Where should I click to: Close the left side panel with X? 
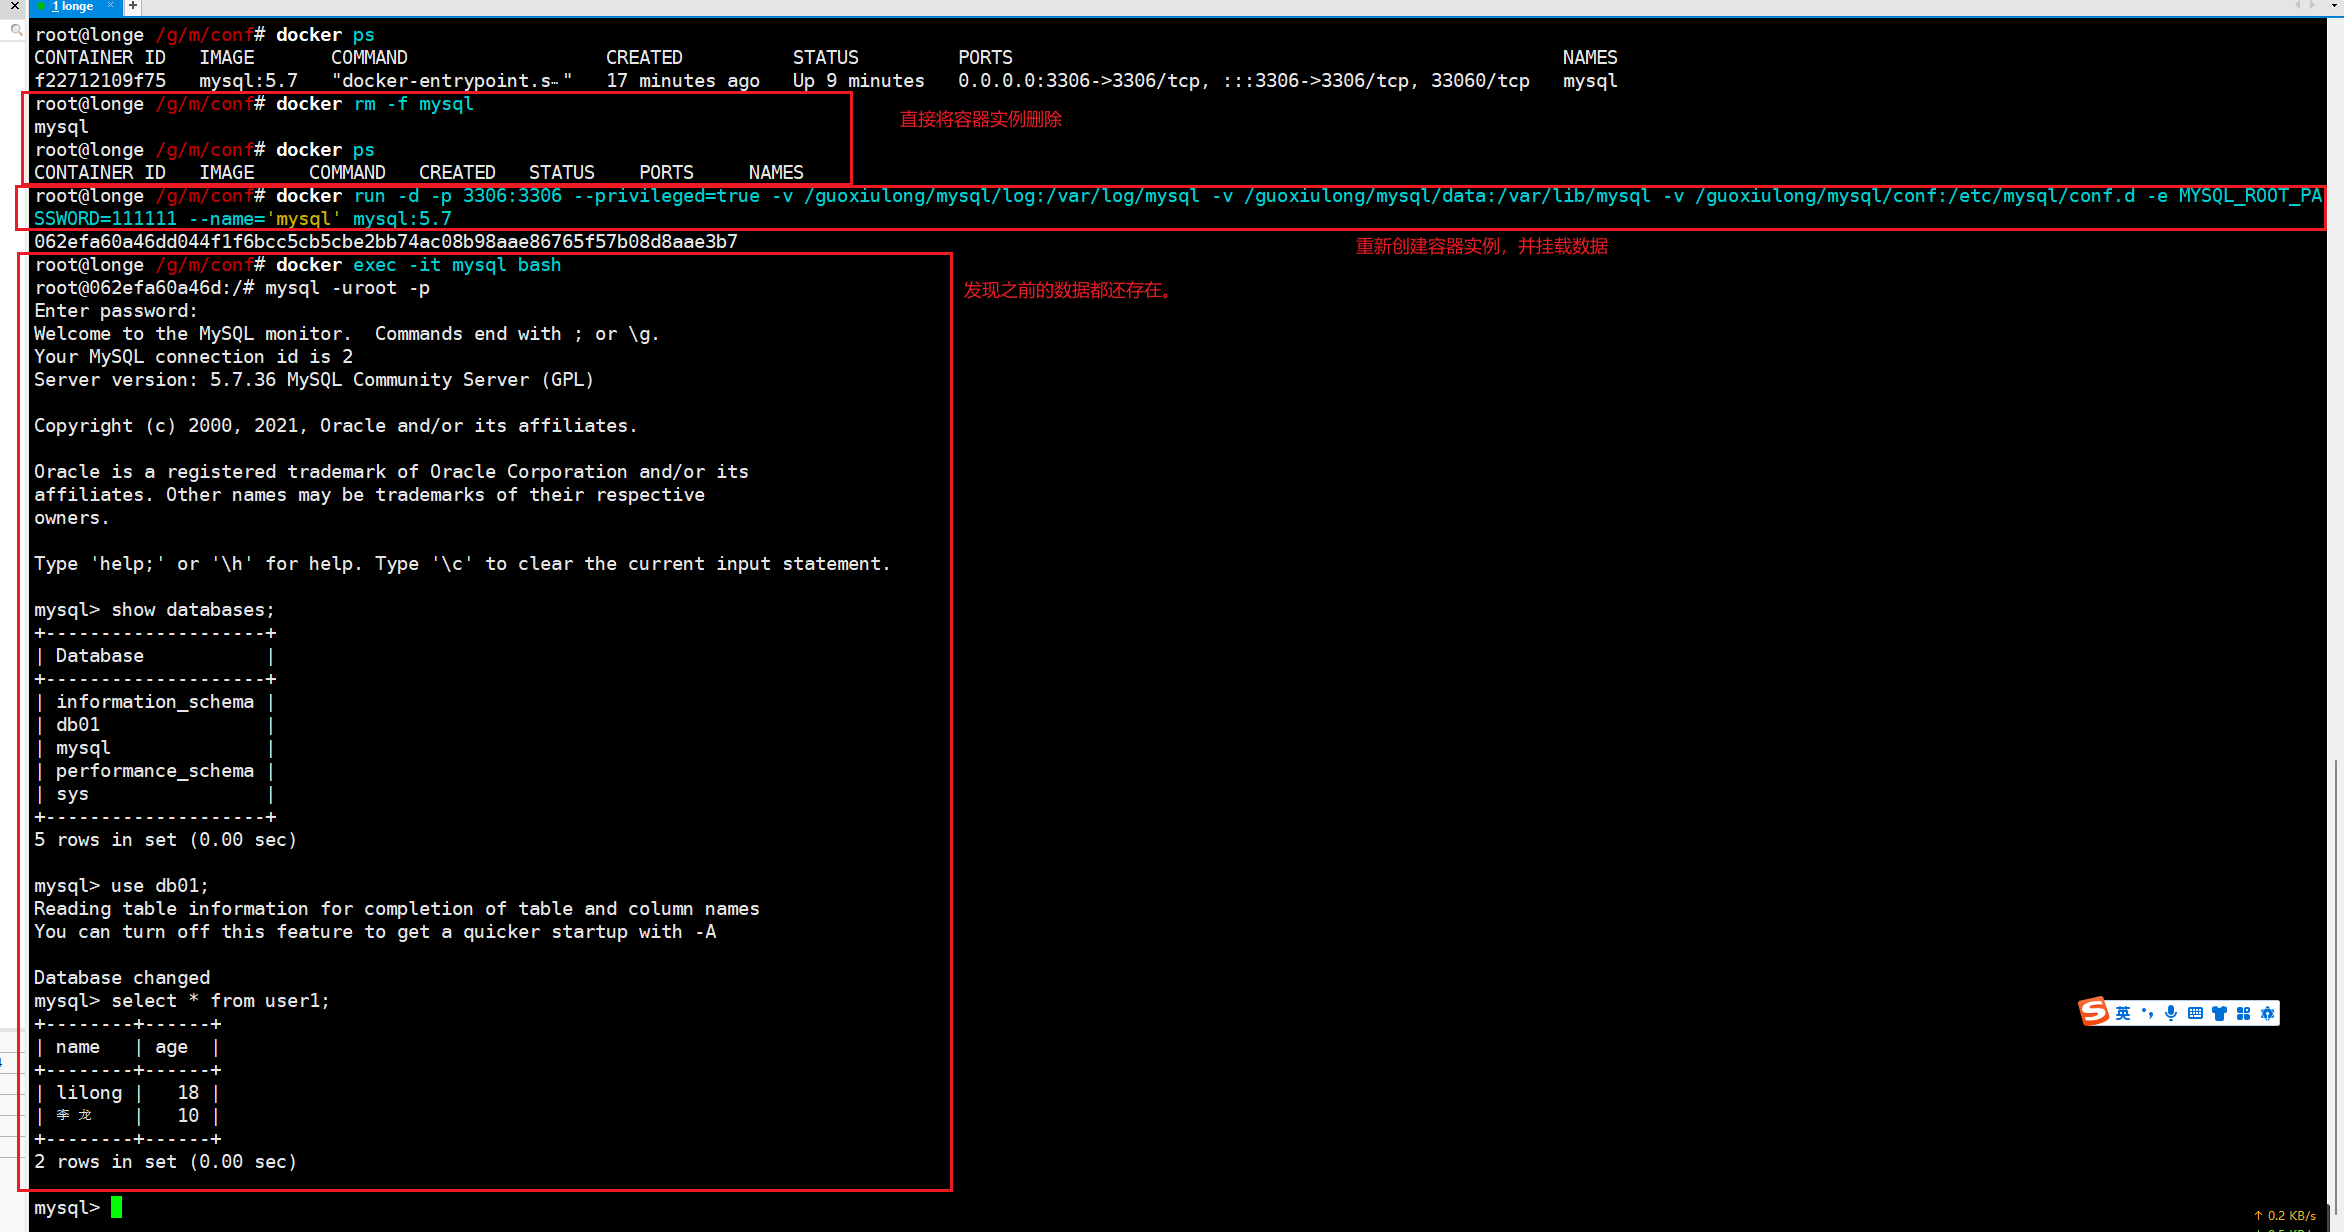coord(14,6)
